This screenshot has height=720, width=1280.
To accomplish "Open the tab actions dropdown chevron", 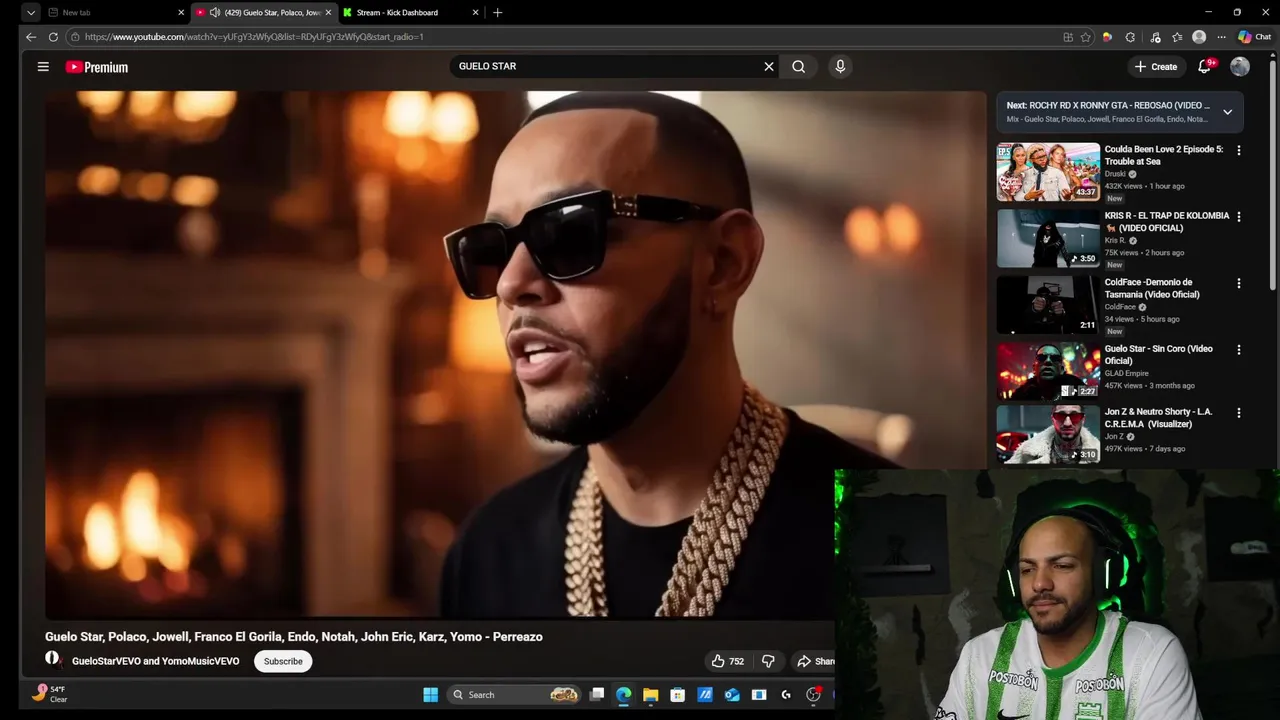I will point(31,13).
